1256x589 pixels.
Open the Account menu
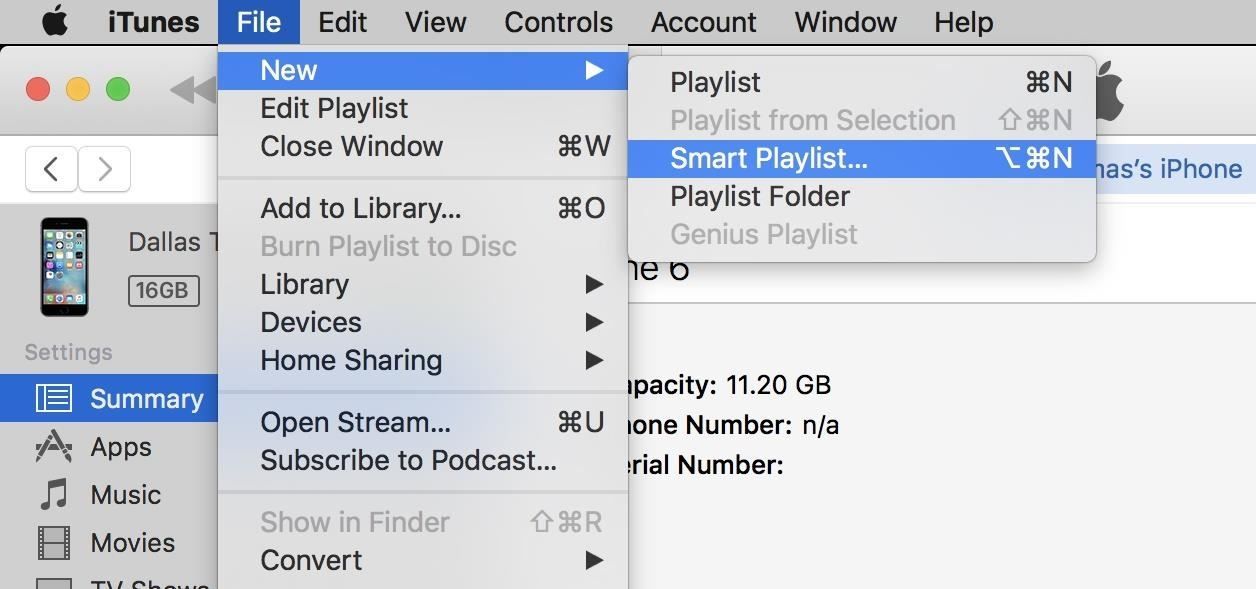coord(702,21)
